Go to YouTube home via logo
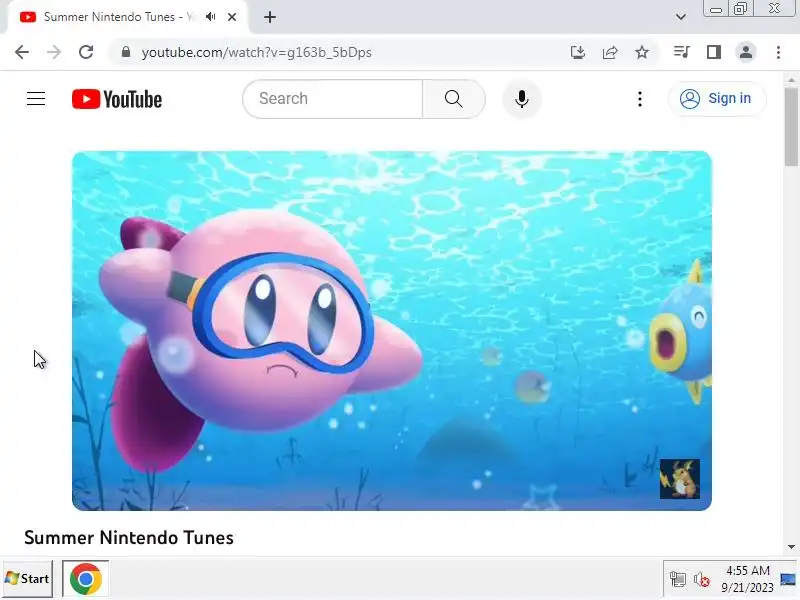Screen dimensions: 800x600 [117, 99]
